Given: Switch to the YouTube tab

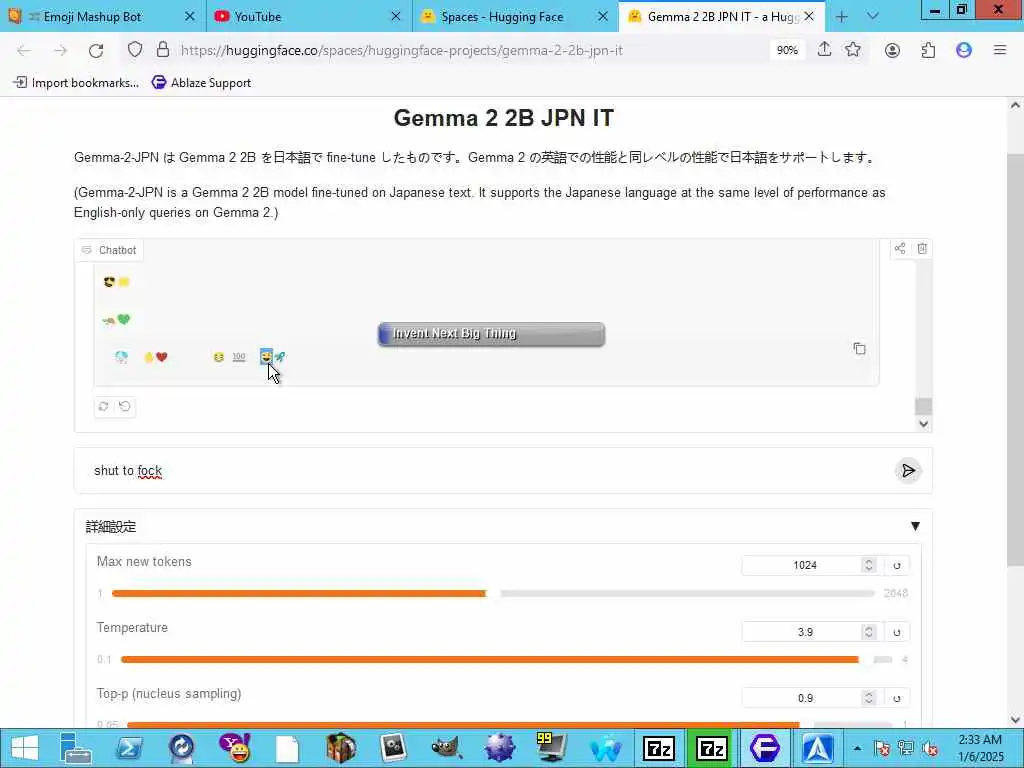Looking at the screenshot, I should pos(309,16).
